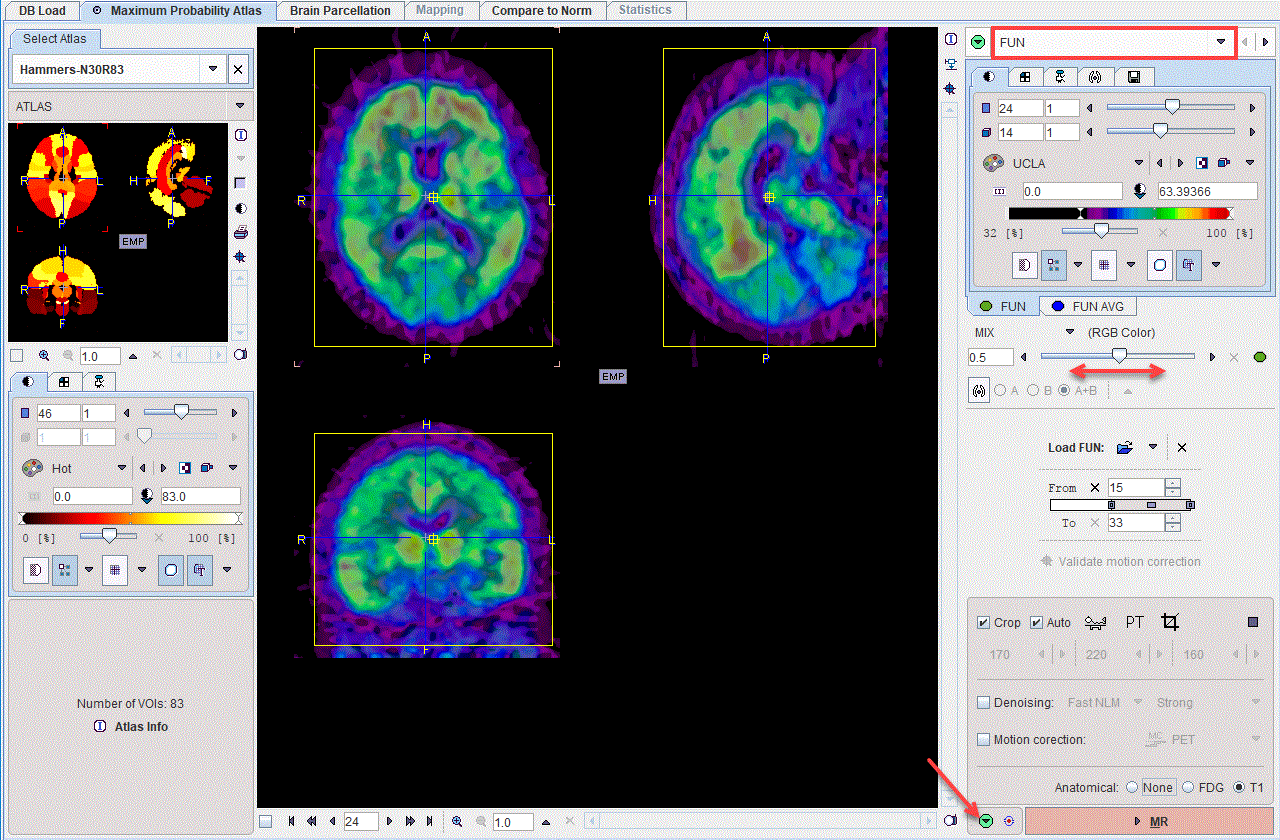Viewport: 1280px width, 840px height.
Task: Click the Atlas Info button
Action: coord(131,727)
